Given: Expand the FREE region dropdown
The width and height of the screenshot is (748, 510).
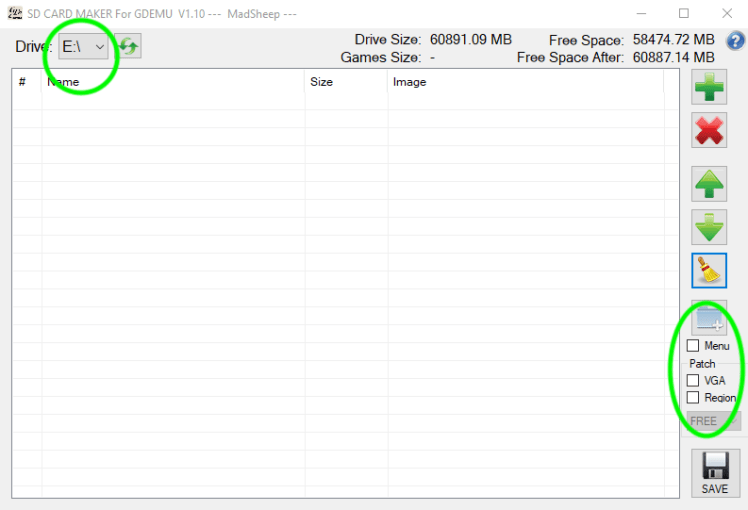Looking at the screenshot, I should (x=714, y=421).
